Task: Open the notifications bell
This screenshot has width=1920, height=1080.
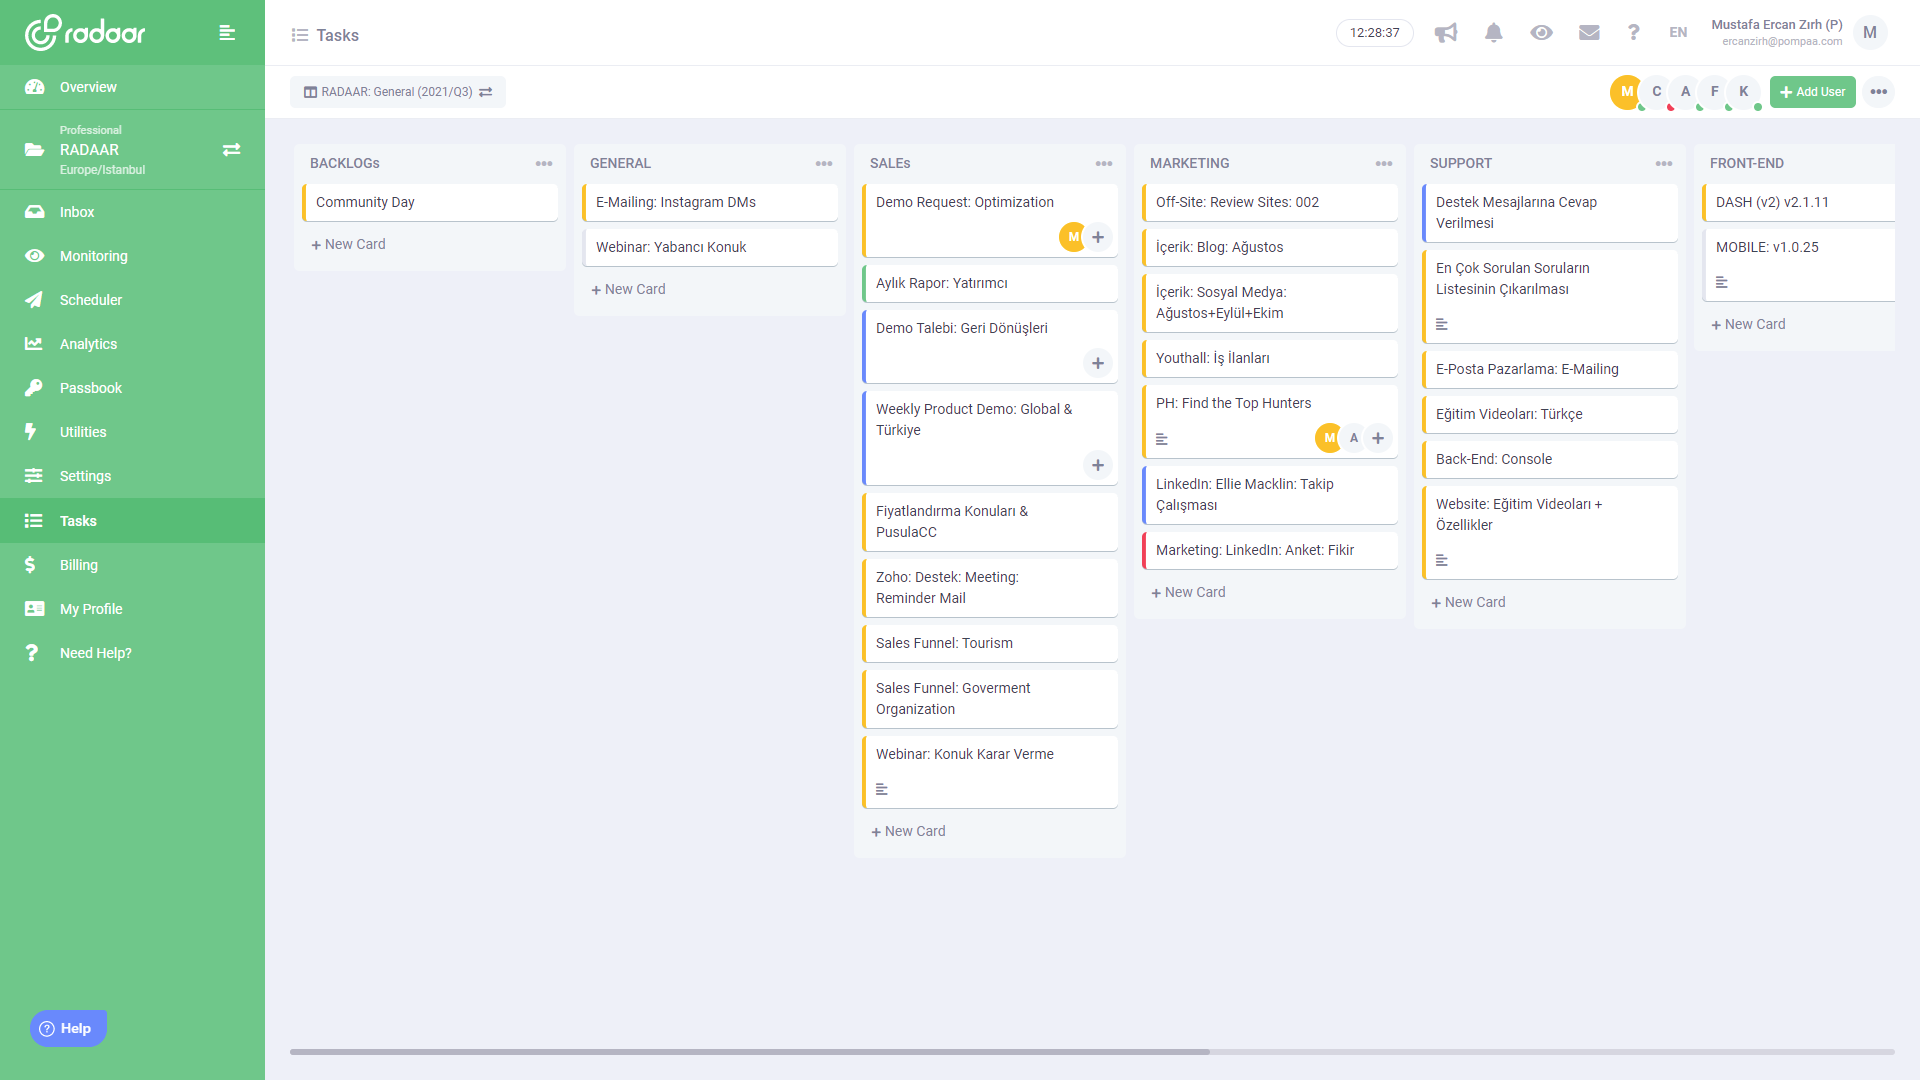Action: (1493, 33)
